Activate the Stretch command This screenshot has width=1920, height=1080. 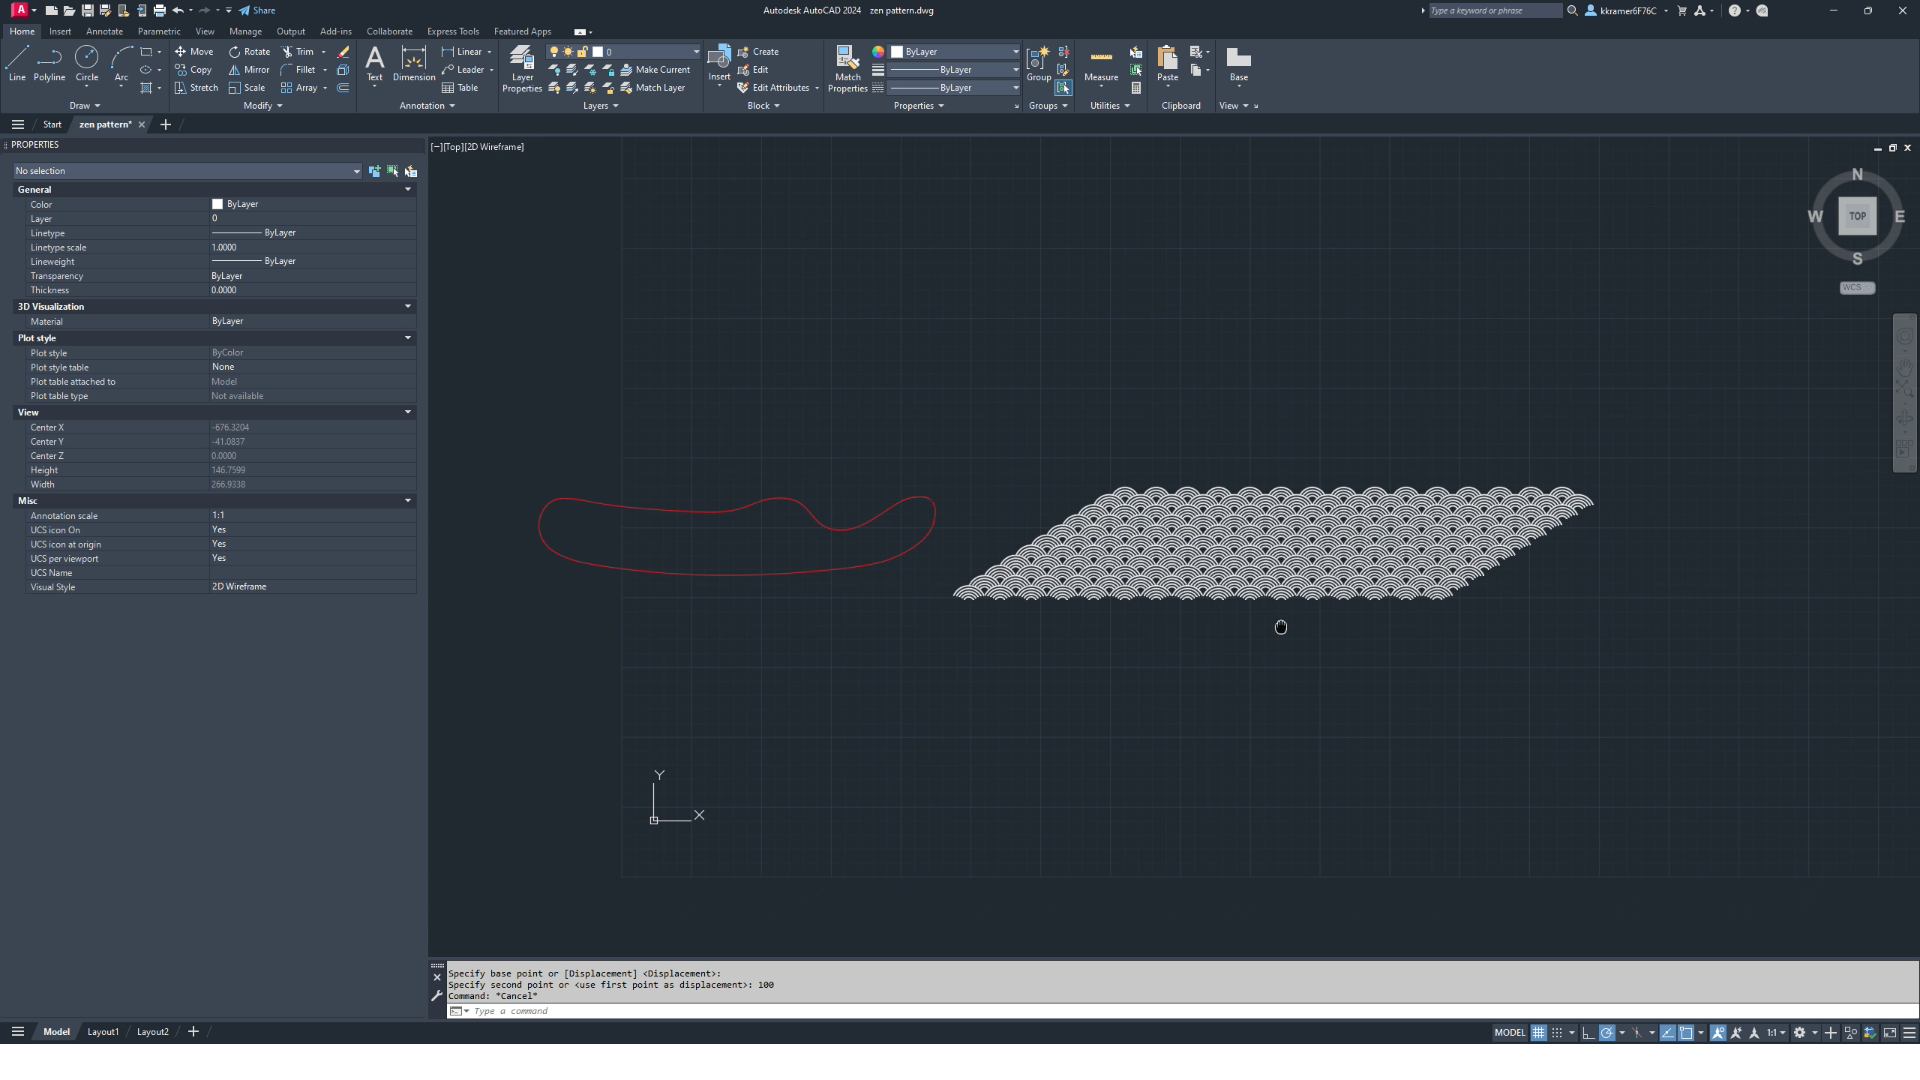click(196, 88)
